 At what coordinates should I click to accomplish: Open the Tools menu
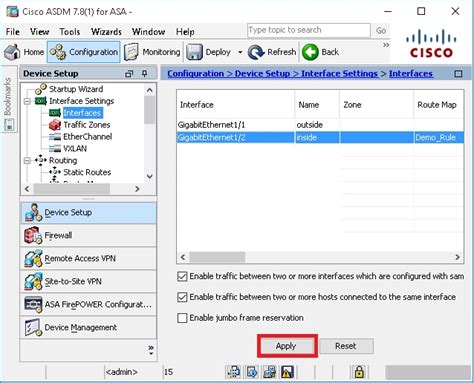point(70,32)
